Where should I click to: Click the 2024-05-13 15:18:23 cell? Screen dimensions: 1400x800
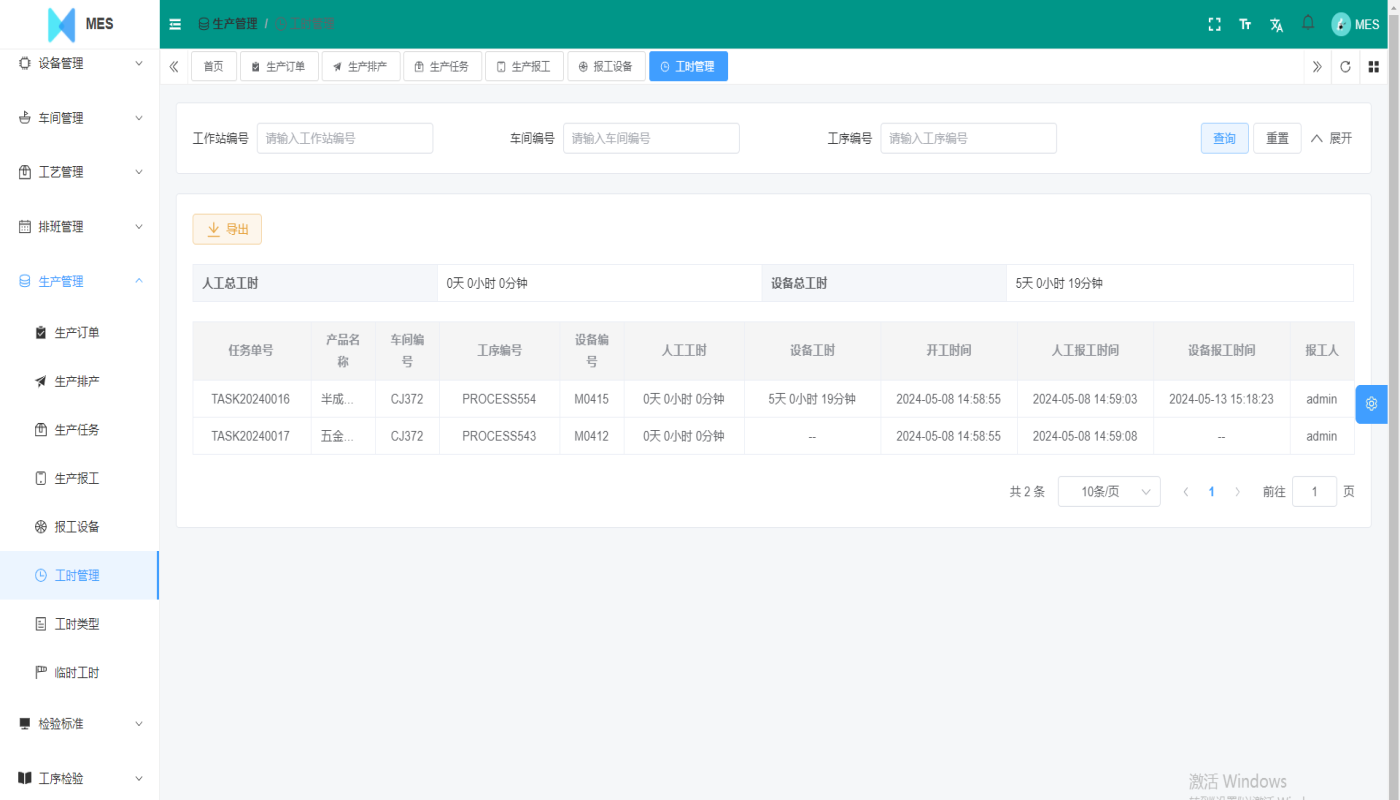click(x=1221, y=399)
